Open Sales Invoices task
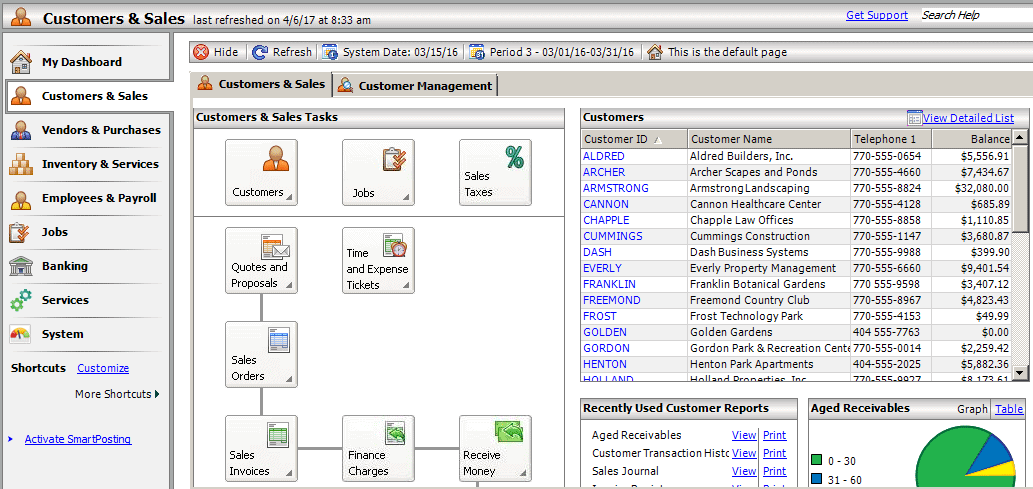The image size is (1033, 489). (261, 448)
